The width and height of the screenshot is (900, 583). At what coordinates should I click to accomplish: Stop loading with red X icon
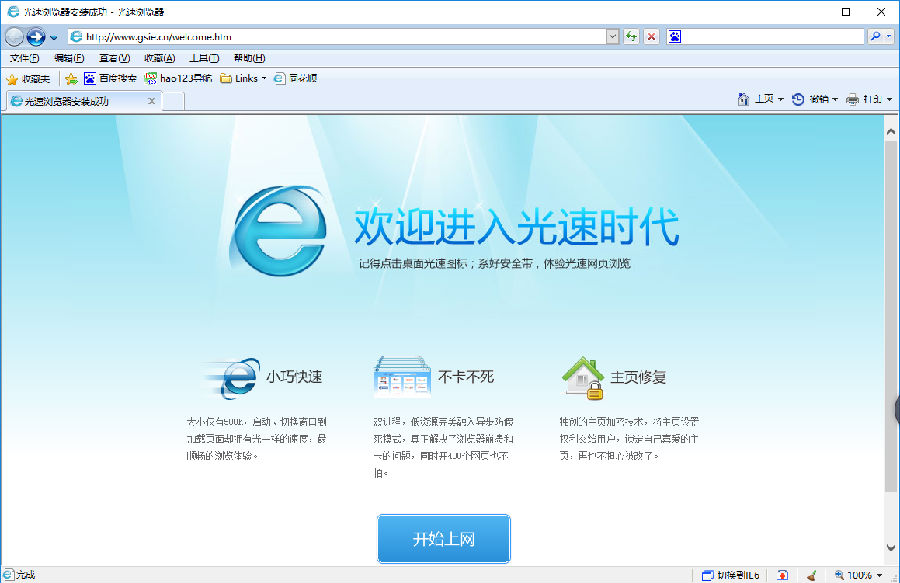pos(651,37)
